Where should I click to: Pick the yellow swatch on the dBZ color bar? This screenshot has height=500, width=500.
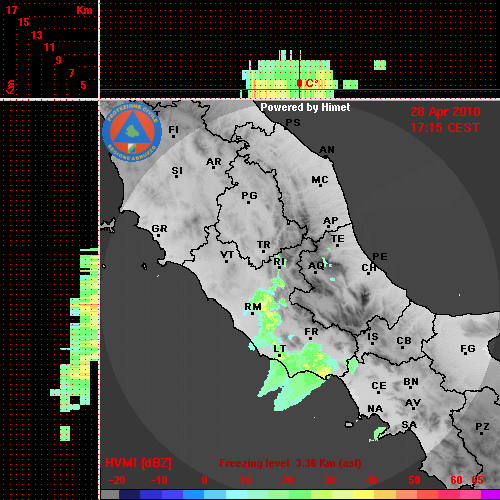point(363,495)
